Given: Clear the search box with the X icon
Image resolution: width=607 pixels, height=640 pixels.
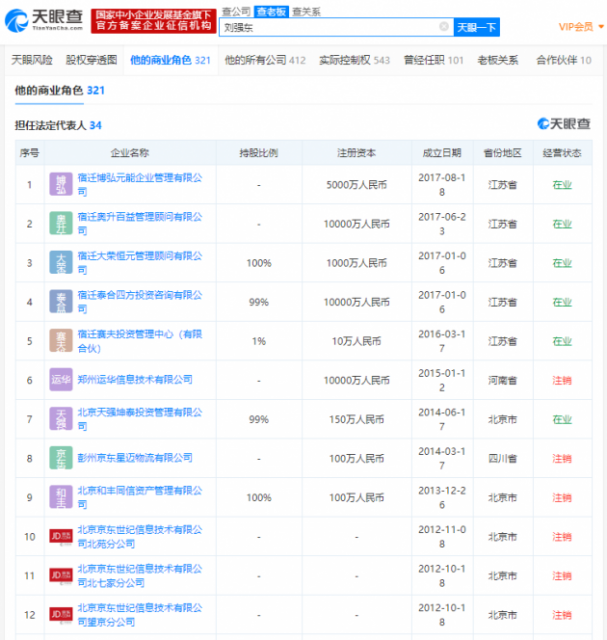Looking at the screenshot, I should (x=443, y=26).
